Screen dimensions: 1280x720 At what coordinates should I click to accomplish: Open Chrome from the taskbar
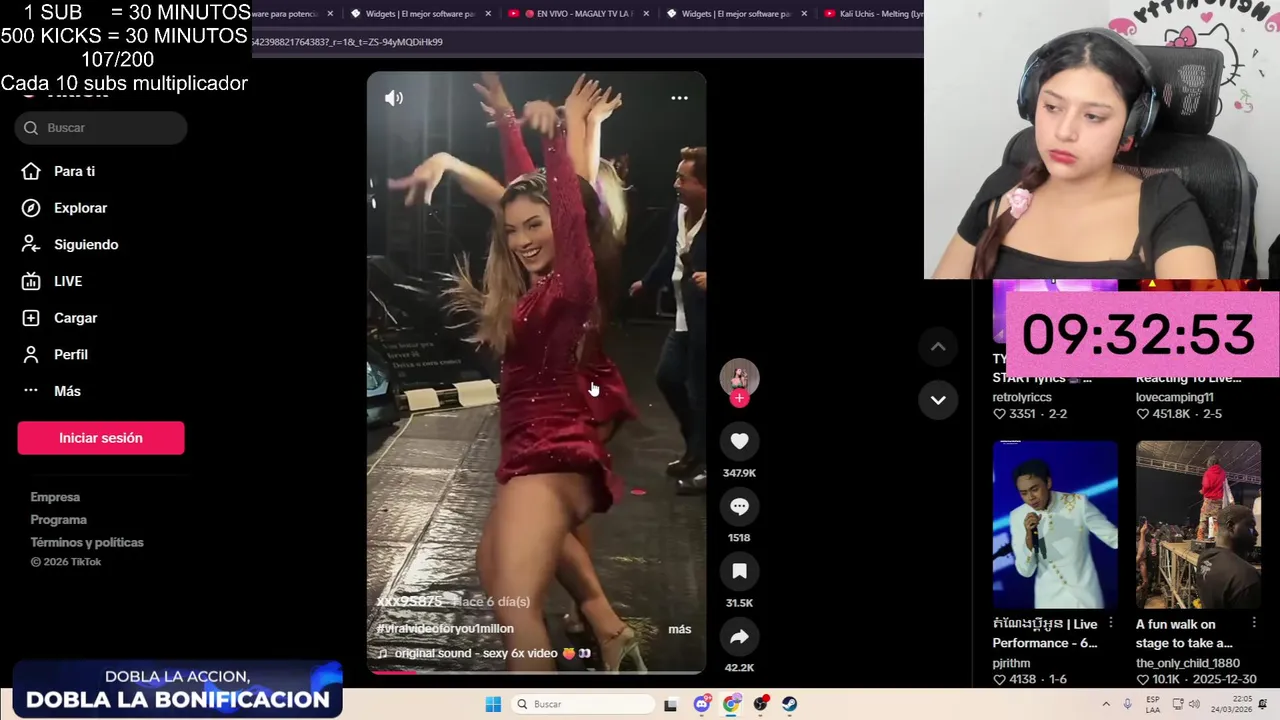coord(731,704)
